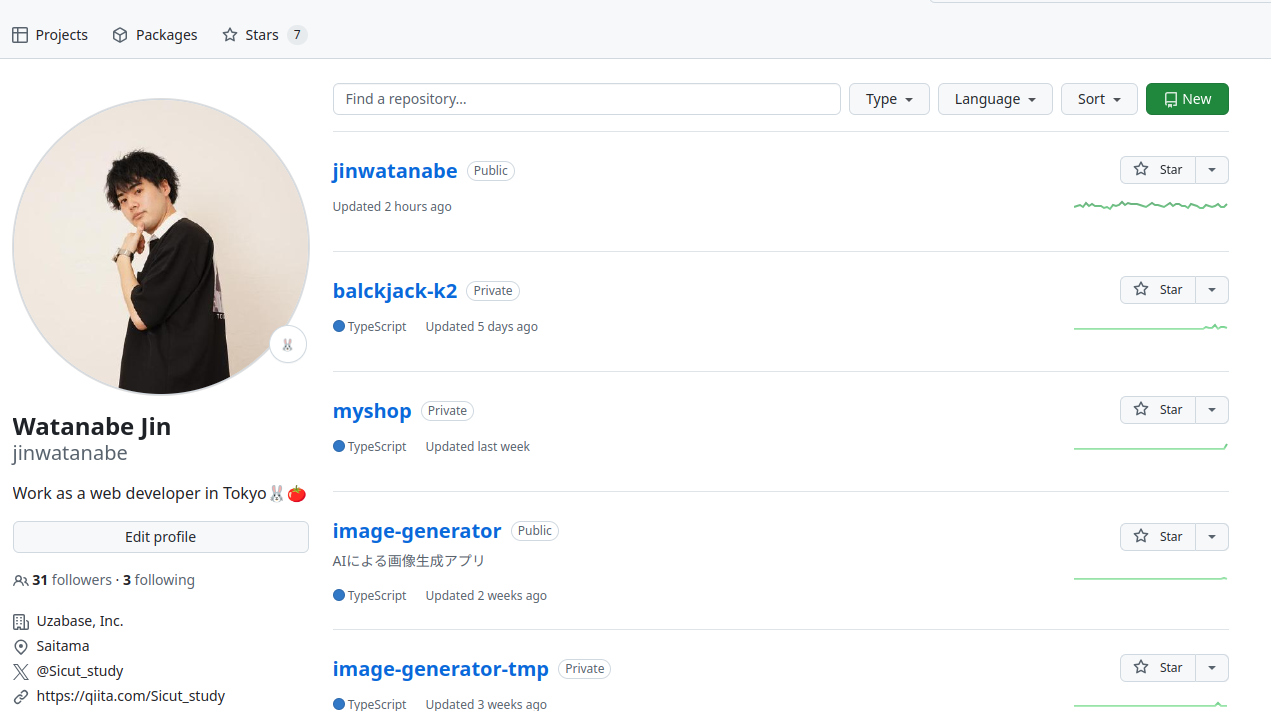Viewport: 1271px width, 711px height.
Task: Open the Packages tab
Action: (x=155, y=35)
